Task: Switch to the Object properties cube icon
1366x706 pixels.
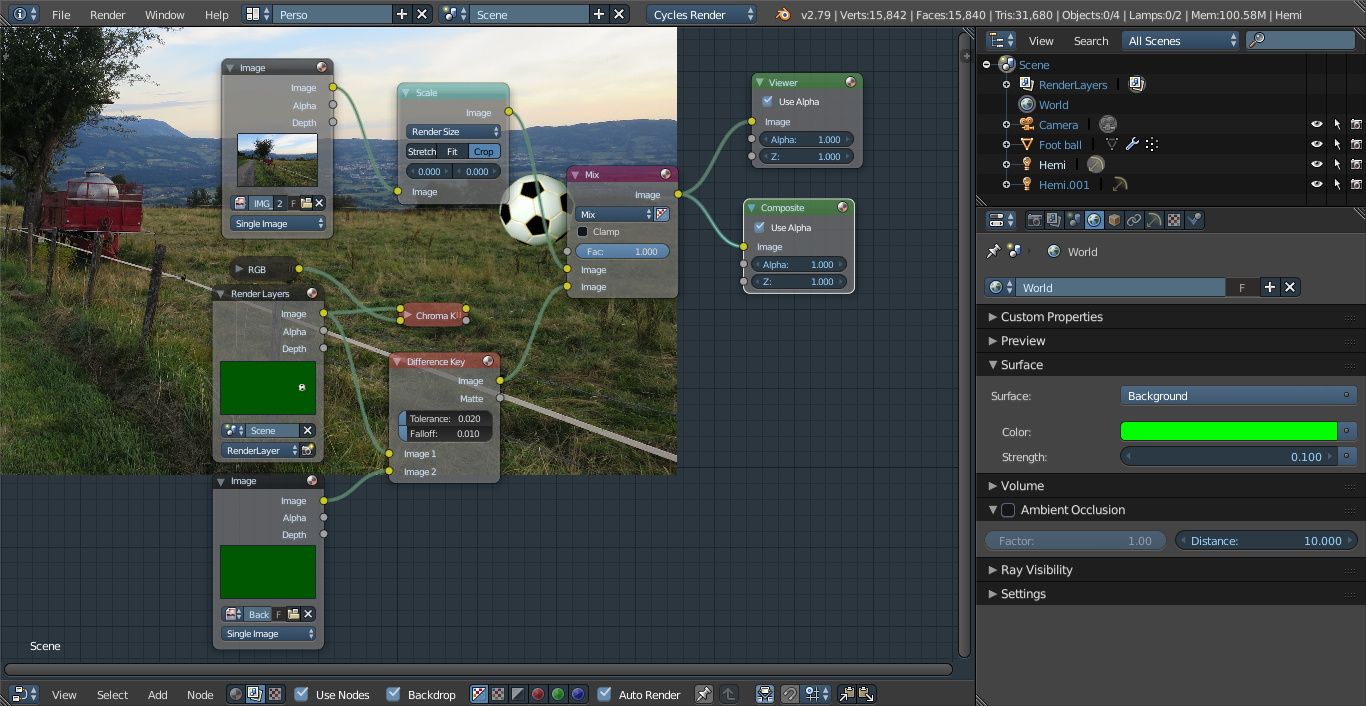Action: click(1114, 220)
